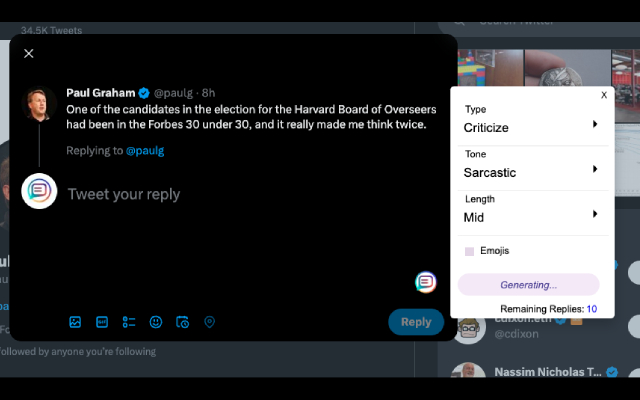Viewport: 640px width, 400px height.
Task: Close the reply compose dialog
Action: pos(29,54)
